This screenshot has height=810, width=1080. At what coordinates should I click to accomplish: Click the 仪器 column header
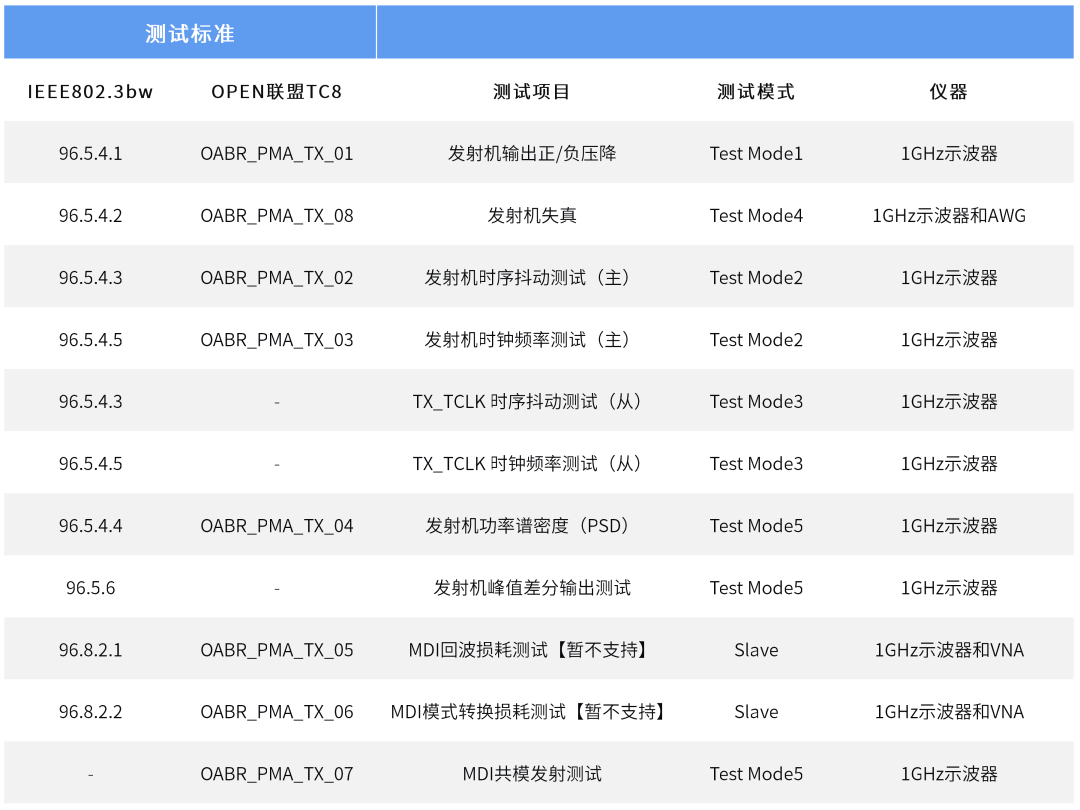(949, 92)
